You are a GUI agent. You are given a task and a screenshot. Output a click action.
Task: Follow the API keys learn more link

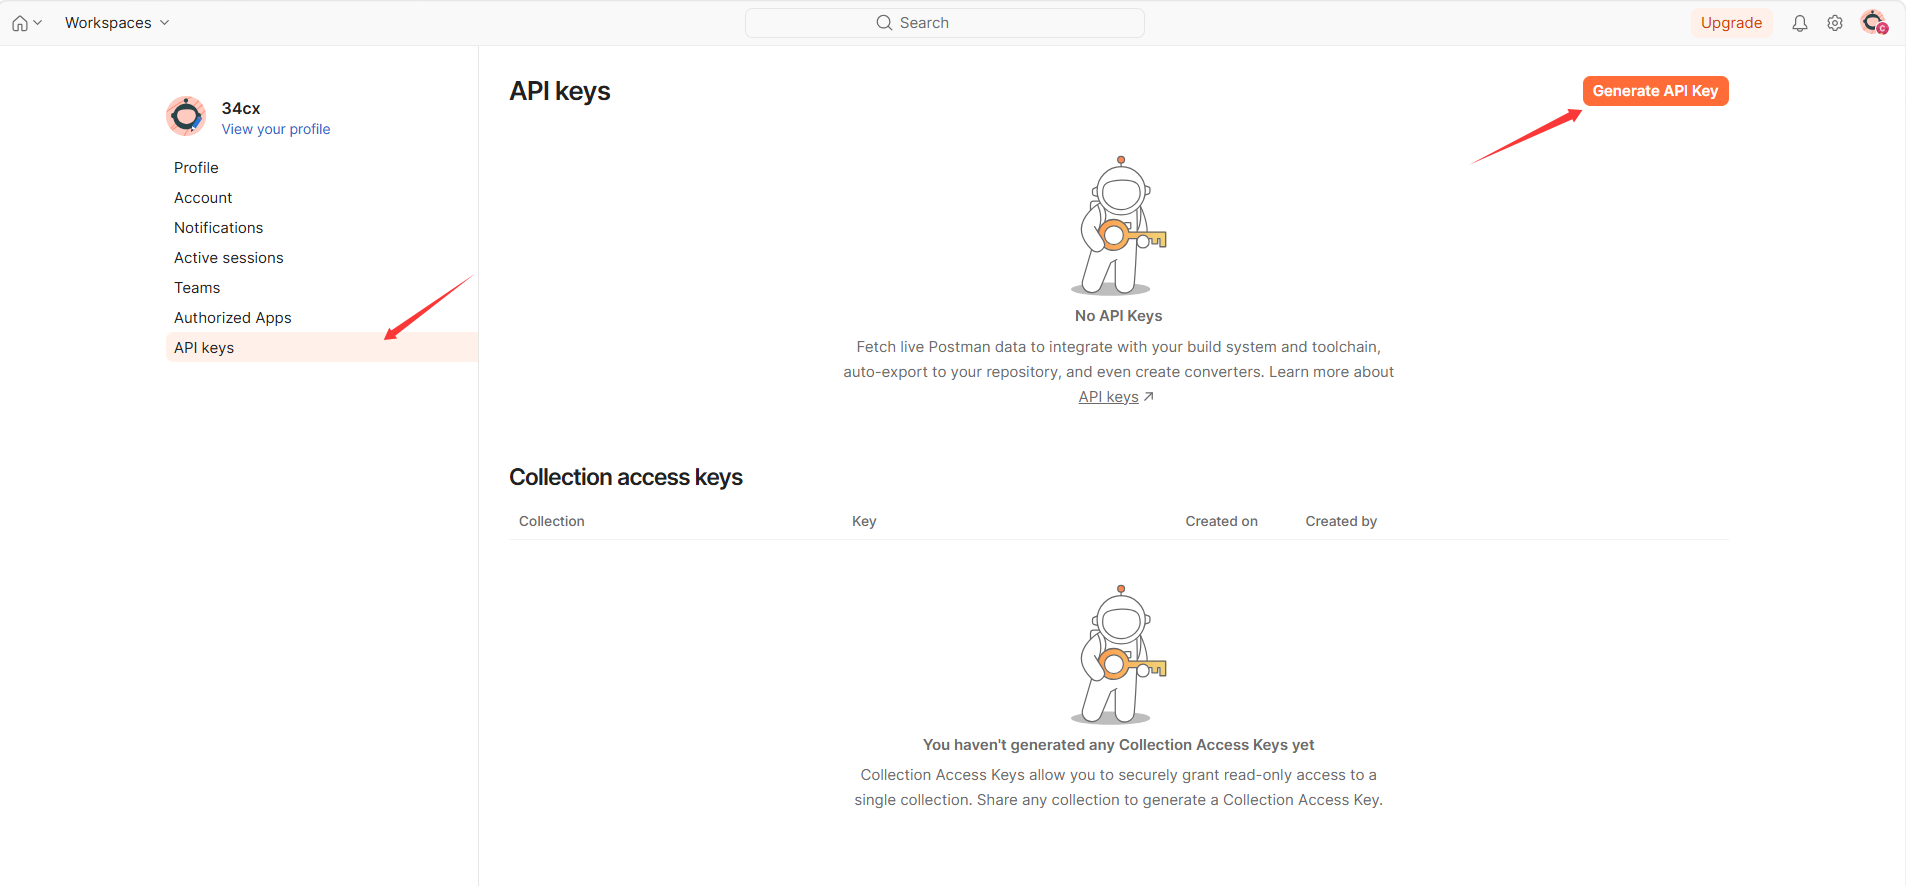tap(1108, 397)
